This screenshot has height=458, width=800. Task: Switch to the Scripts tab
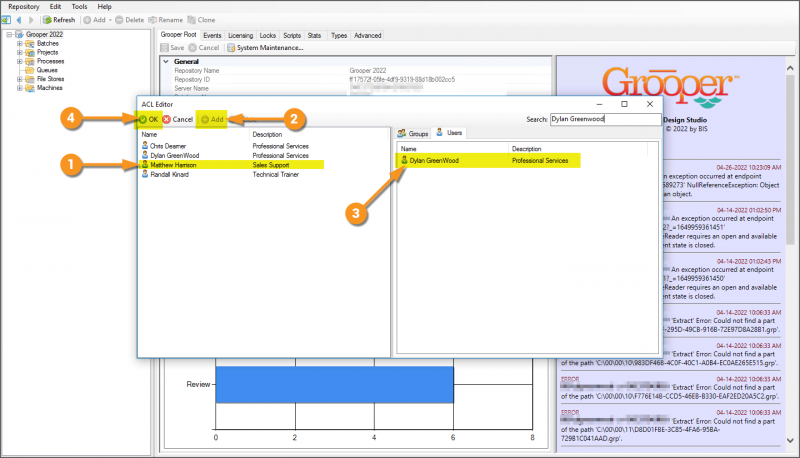point(292,35)
